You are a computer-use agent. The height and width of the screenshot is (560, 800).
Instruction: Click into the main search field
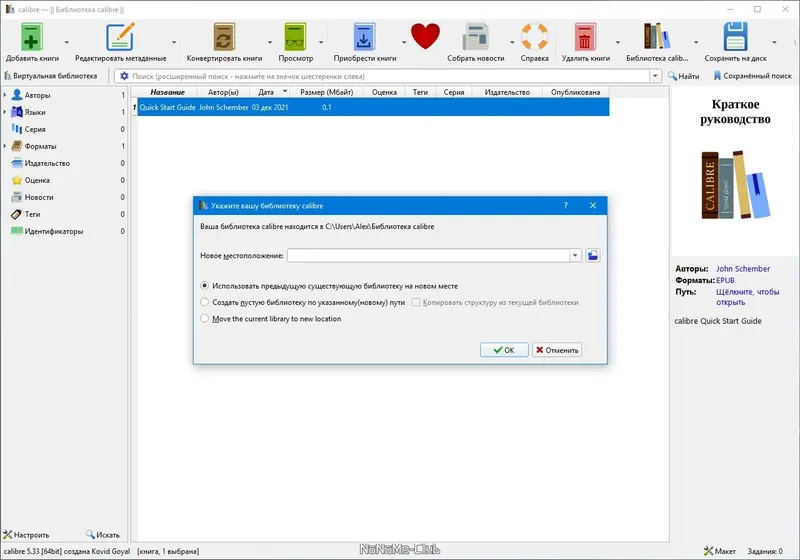tap(390, 76)
